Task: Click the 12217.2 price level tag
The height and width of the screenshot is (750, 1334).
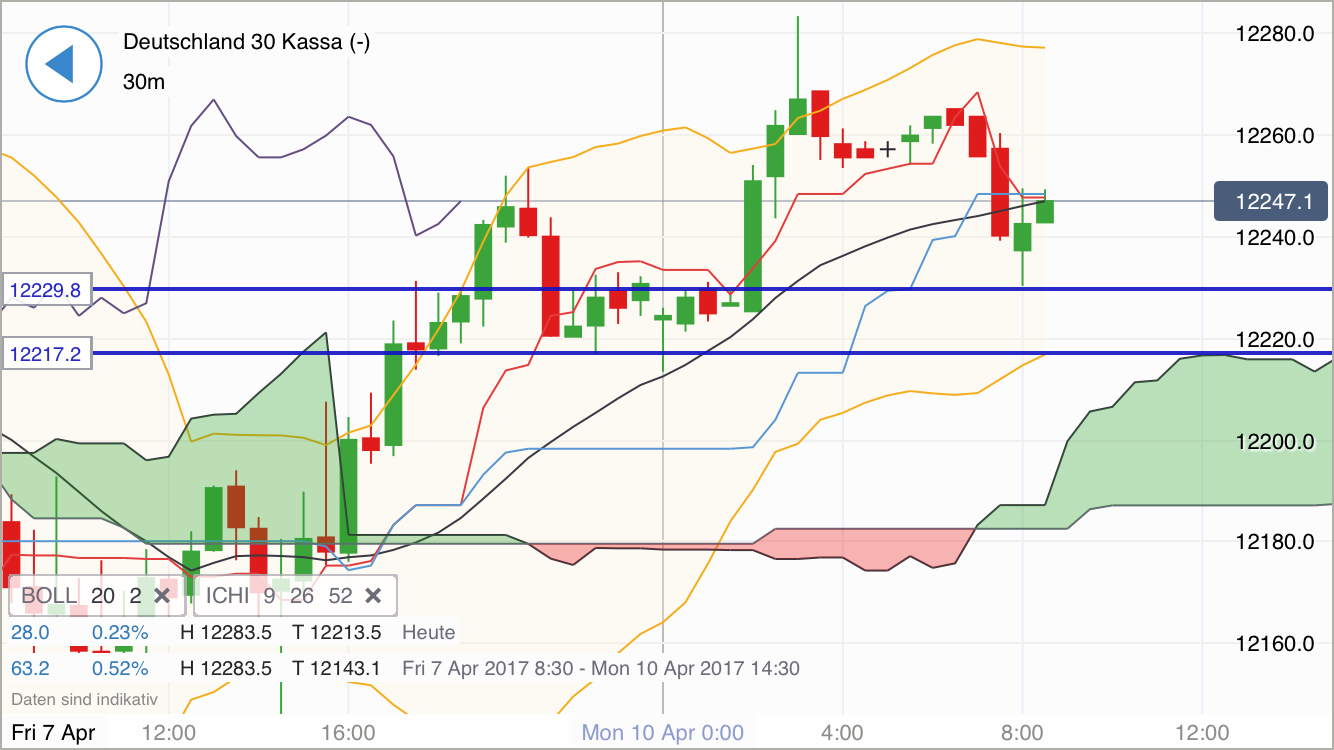Action: 45,353
